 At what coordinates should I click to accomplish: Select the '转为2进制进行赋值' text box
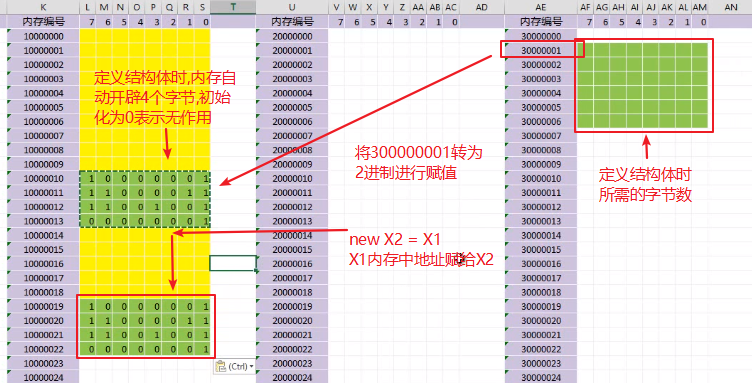419,162
